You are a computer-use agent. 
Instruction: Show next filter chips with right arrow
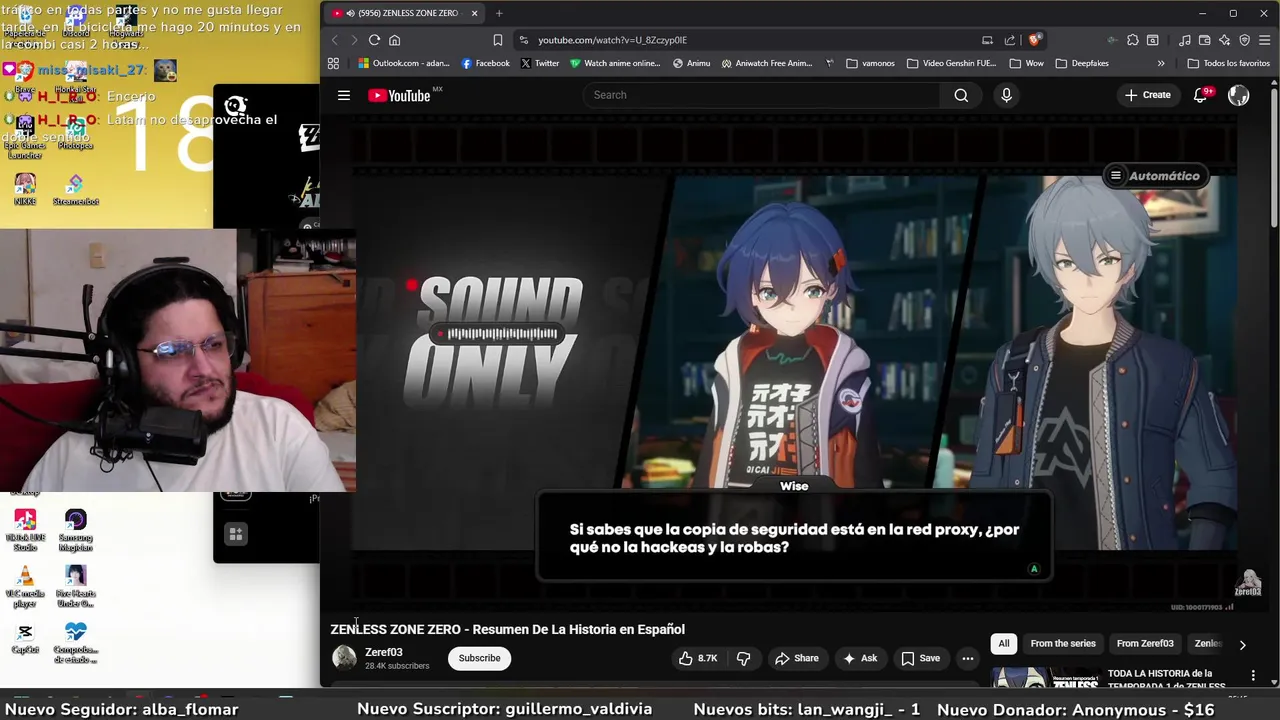[1242, 645]
